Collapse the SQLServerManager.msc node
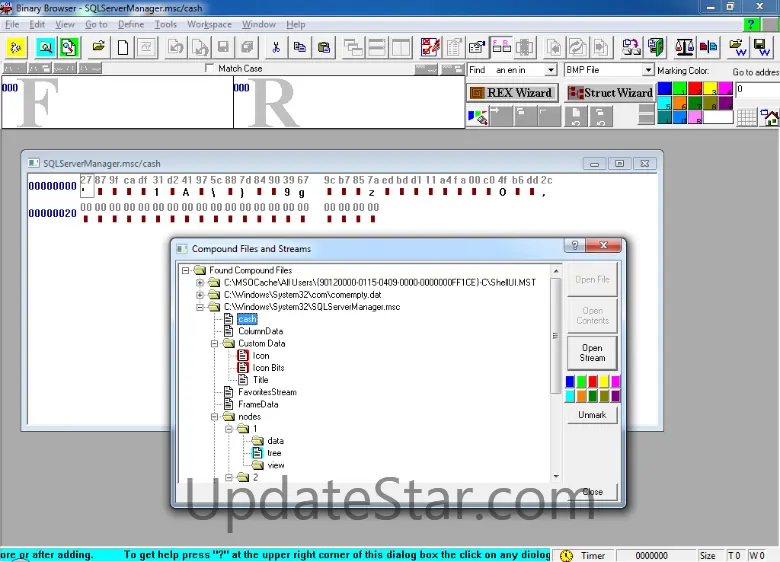 (200, 307)
